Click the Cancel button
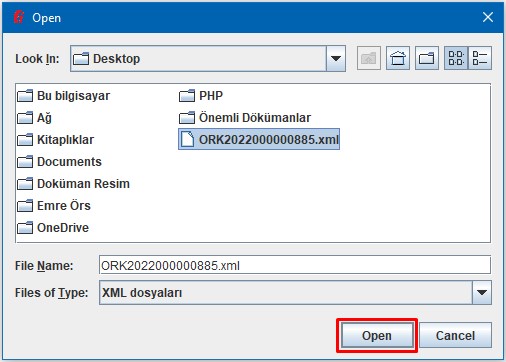Image resolution: width=506 pixels, height=362 pixels. (x=455, y=335)
